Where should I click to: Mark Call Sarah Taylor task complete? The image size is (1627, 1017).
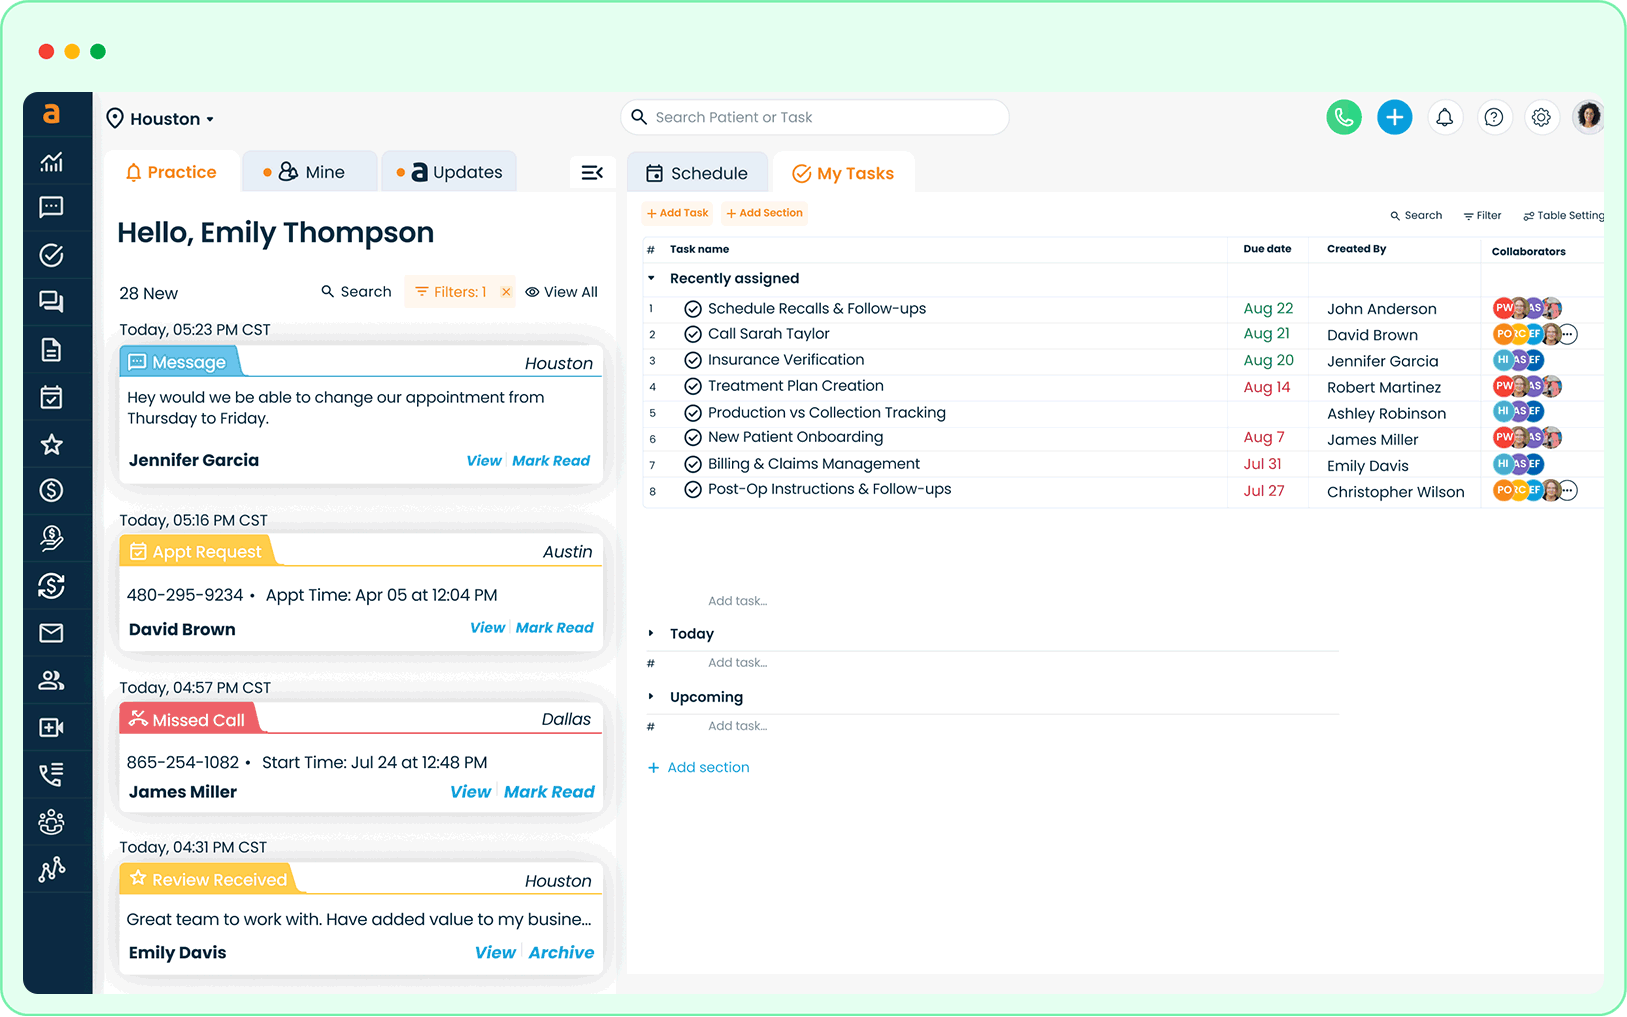(x=692, y=334)
